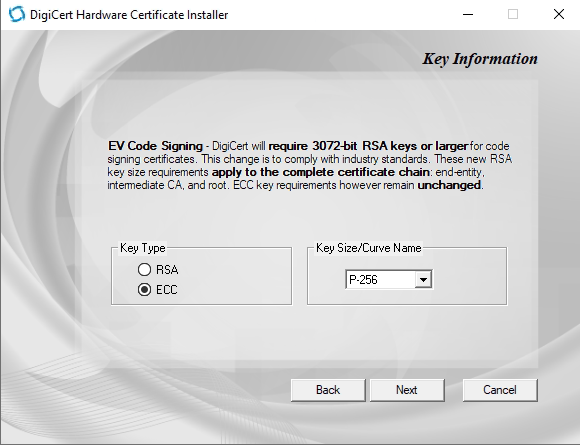The image size is (580, 445).
Task: Click the Key Type group label
Action: coord(143,248)
